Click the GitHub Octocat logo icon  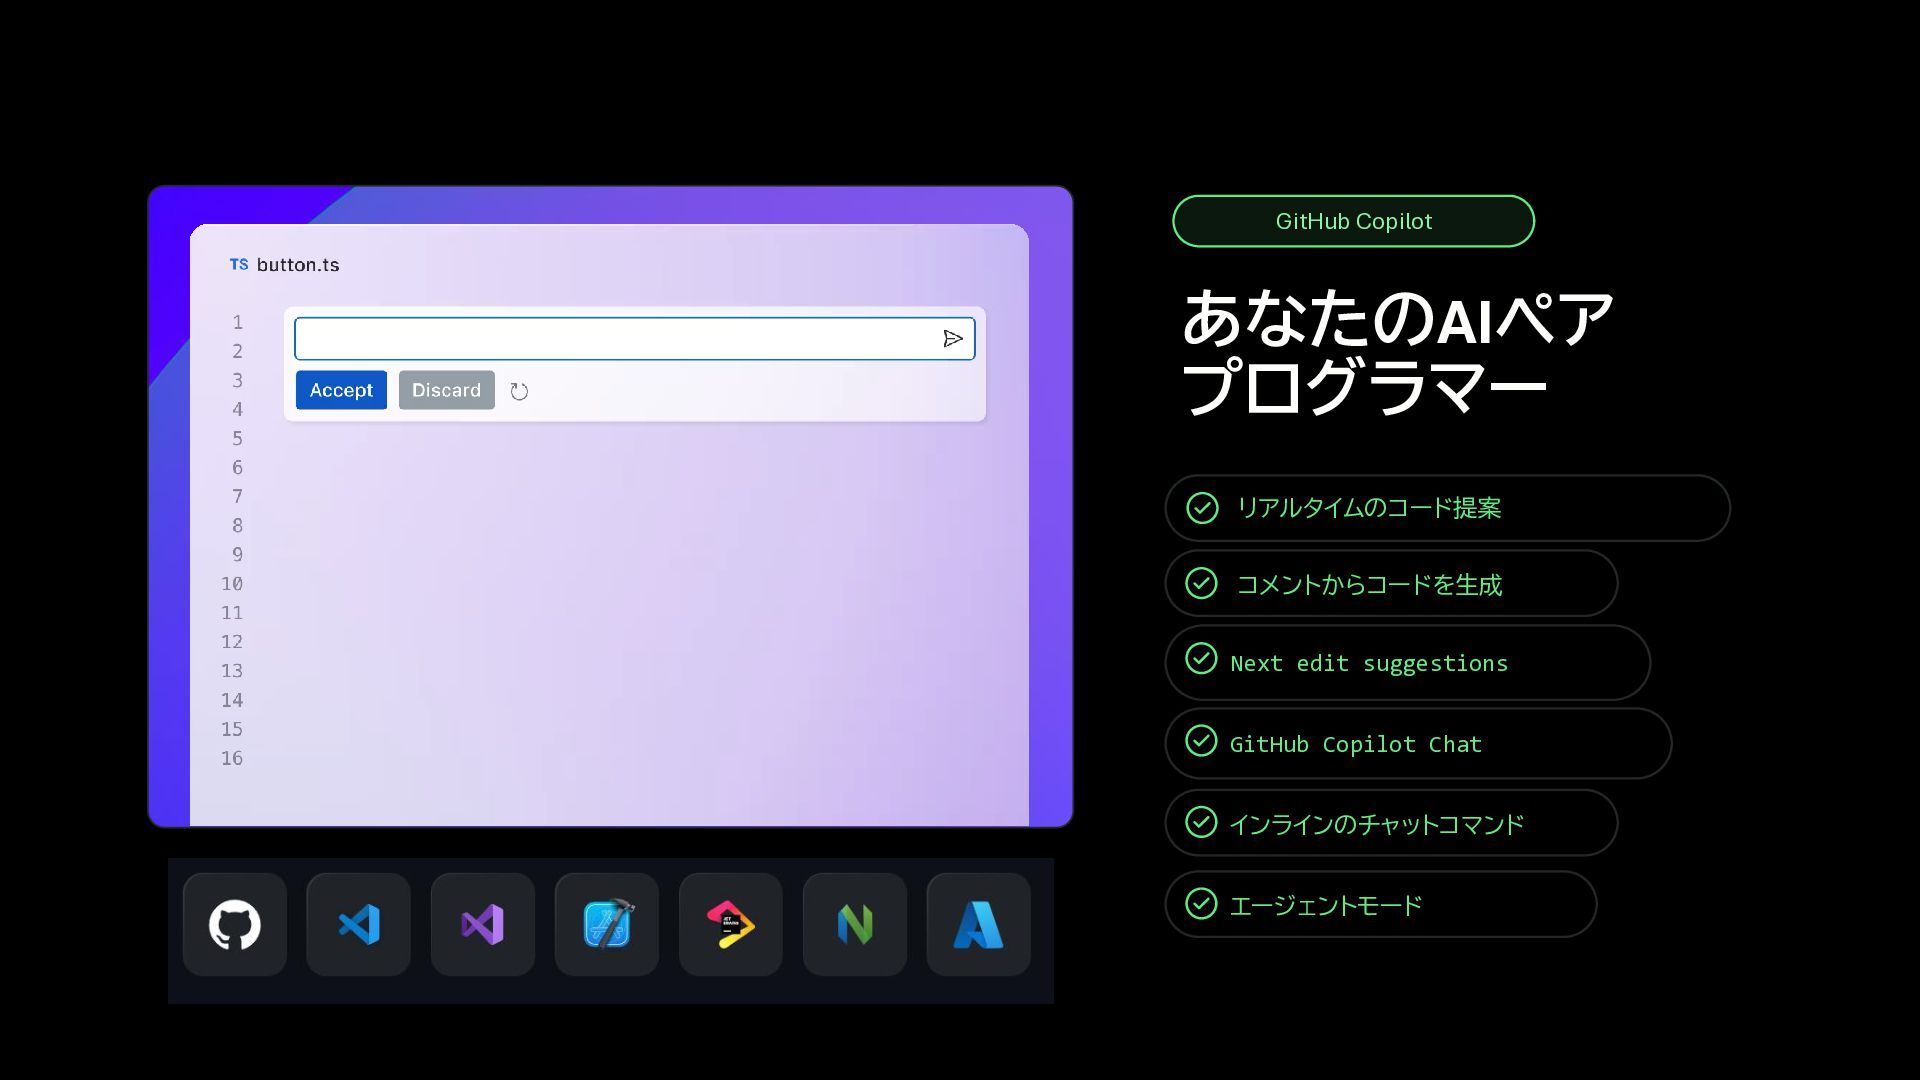235,925
